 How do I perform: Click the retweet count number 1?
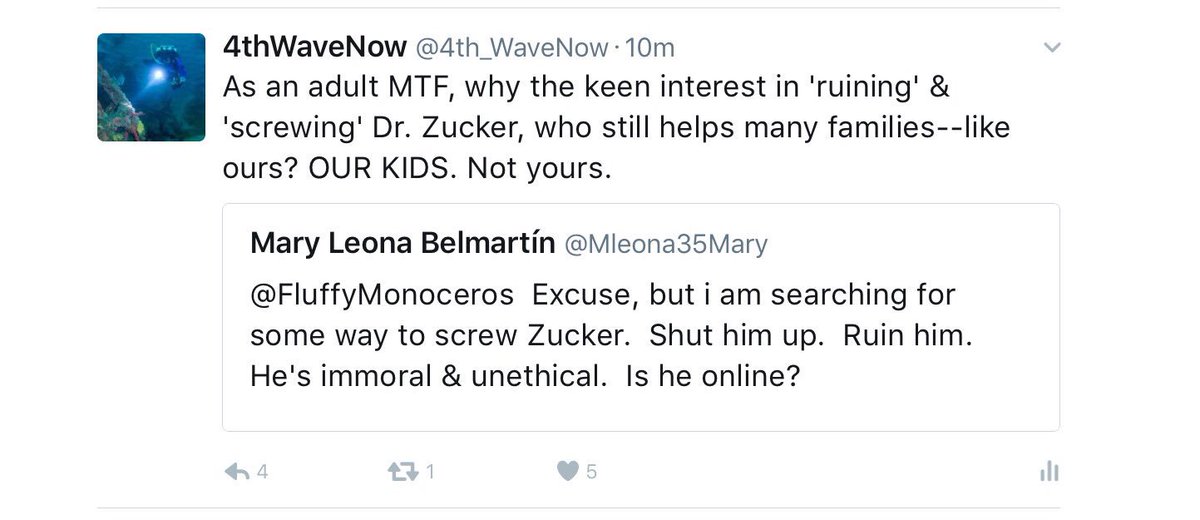tap(430, 472)
